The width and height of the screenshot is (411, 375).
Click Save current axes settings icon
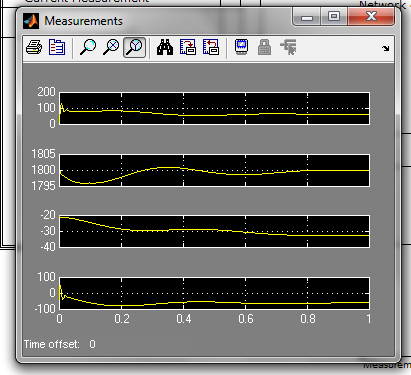tap(188, 47)
